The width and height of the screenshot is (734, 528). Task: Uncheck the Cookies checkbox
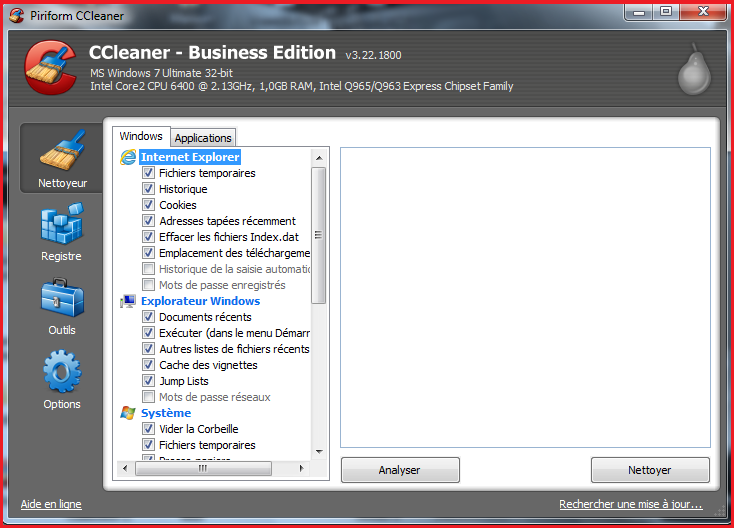pyautogui.click(x=149, y=205)
